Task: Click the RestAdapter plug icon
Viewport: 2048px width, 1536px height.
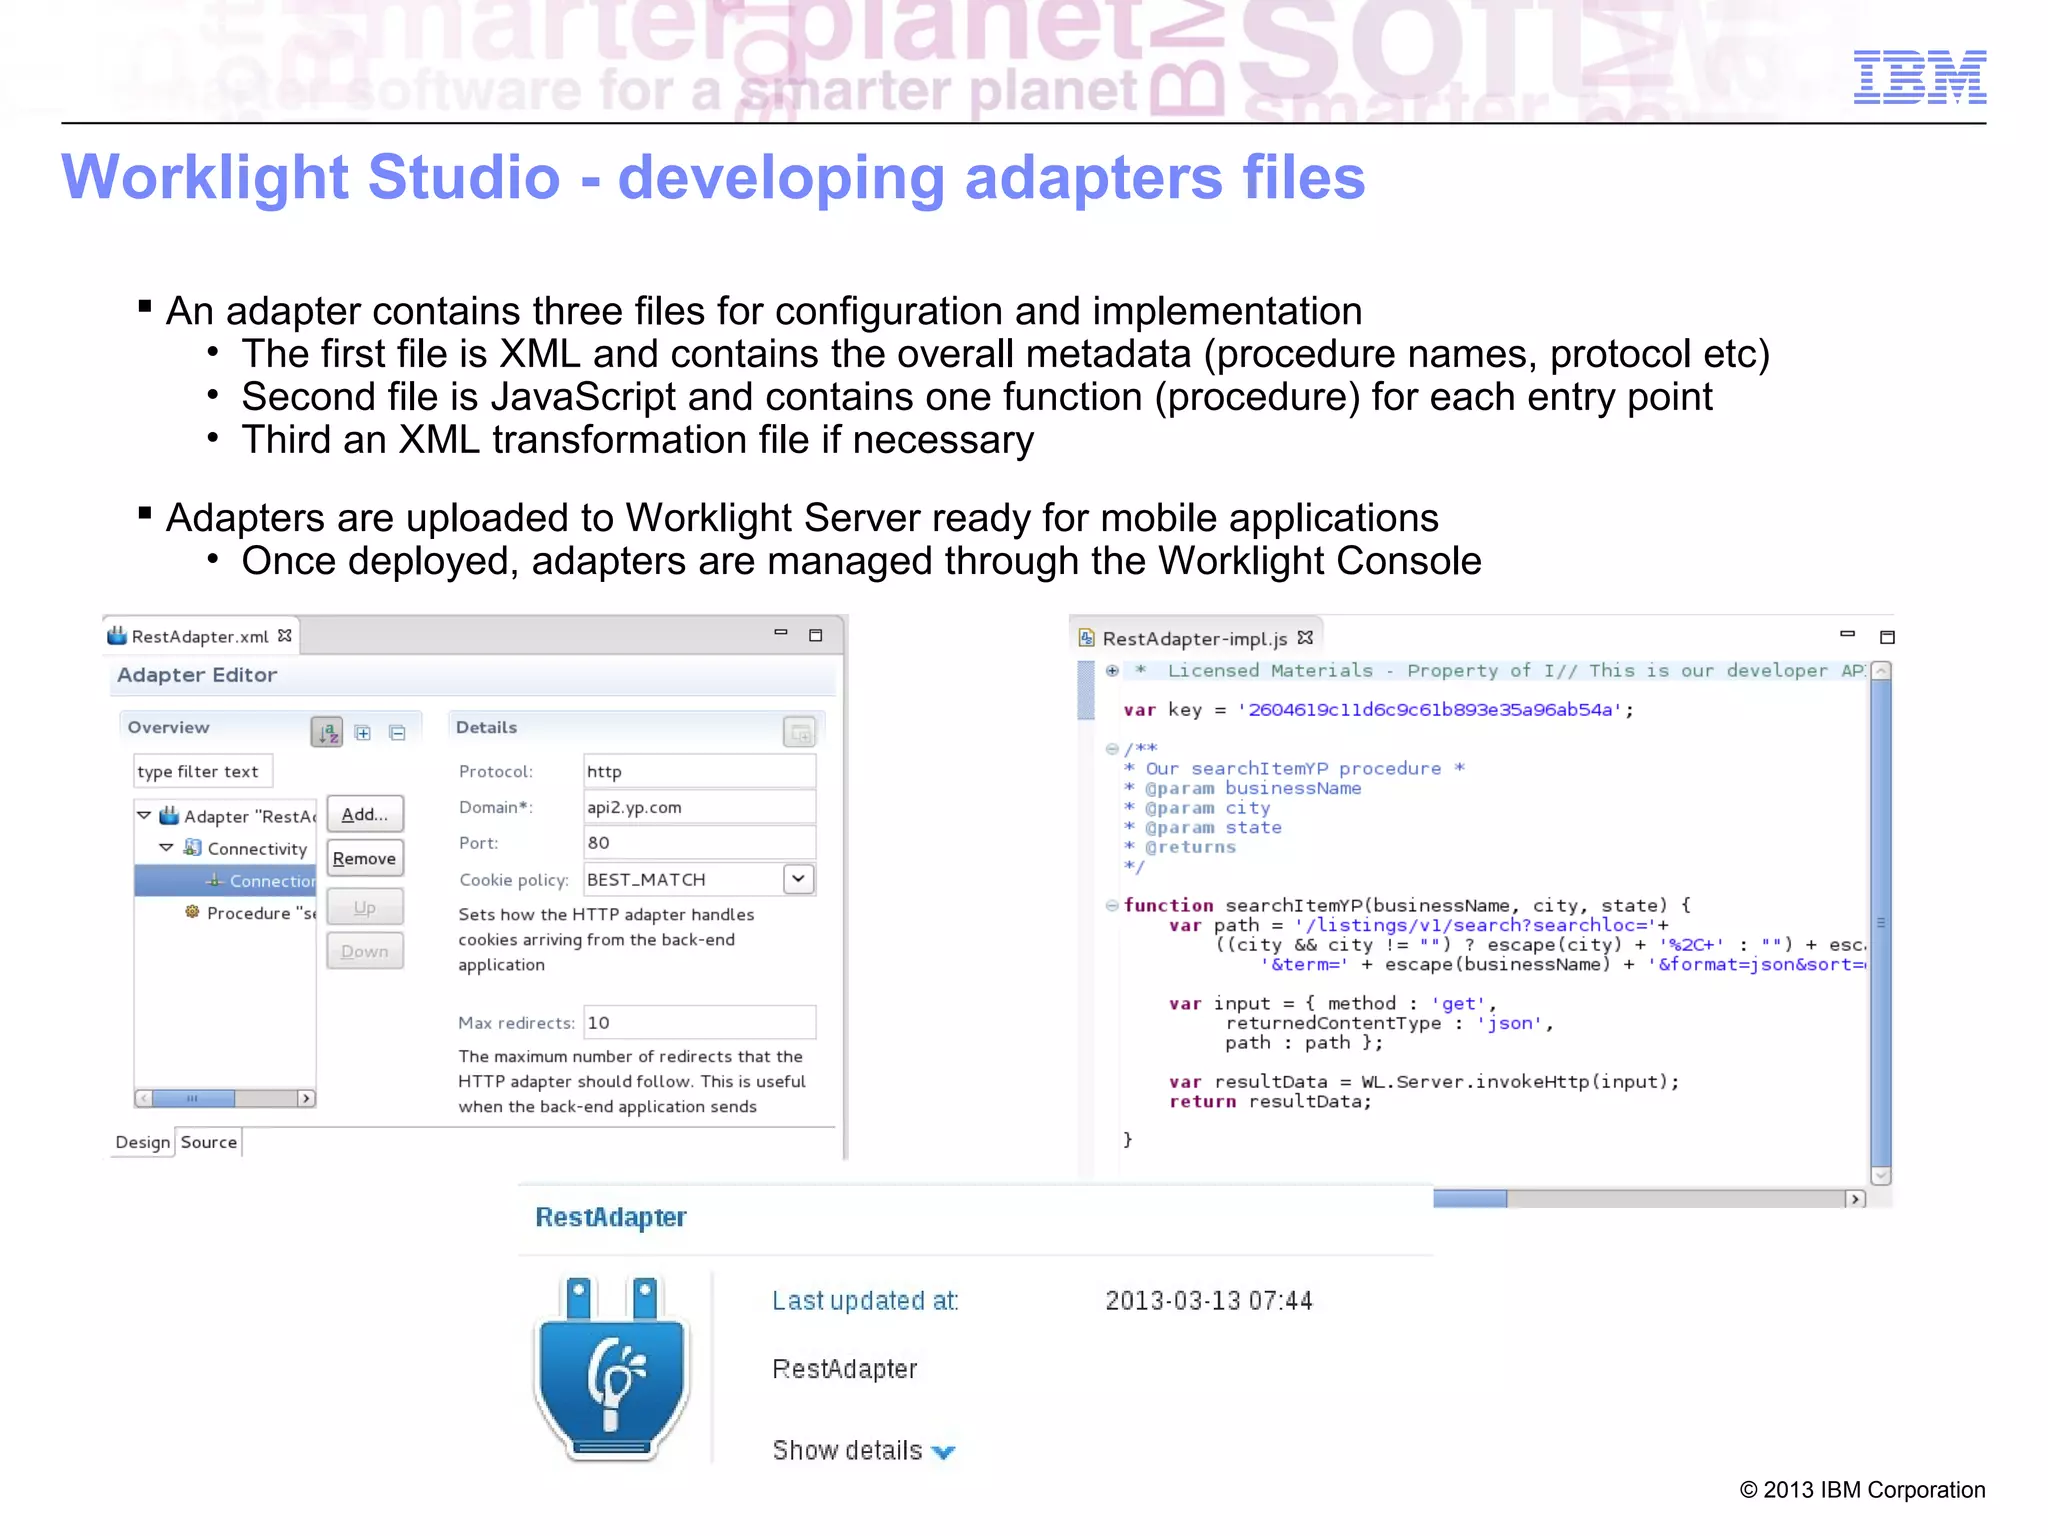Action: tap(612, 1368)
